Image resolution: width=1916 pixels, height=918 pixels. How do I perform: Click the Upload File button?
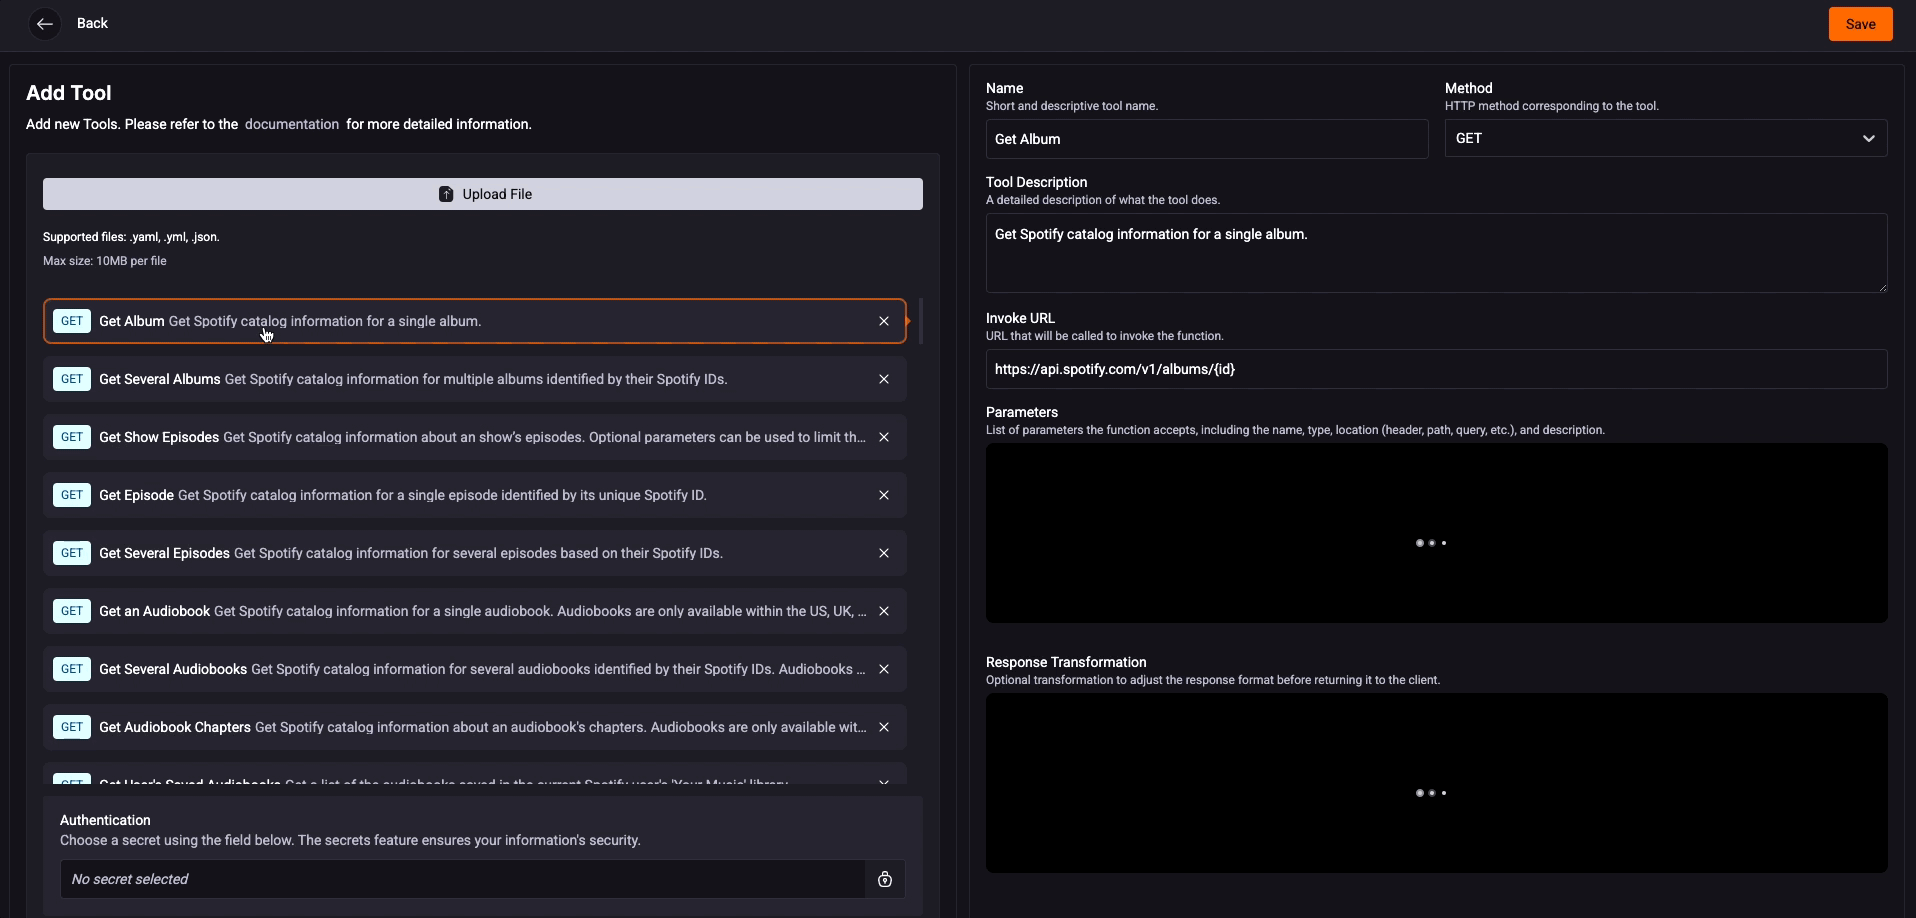(482, 194)
